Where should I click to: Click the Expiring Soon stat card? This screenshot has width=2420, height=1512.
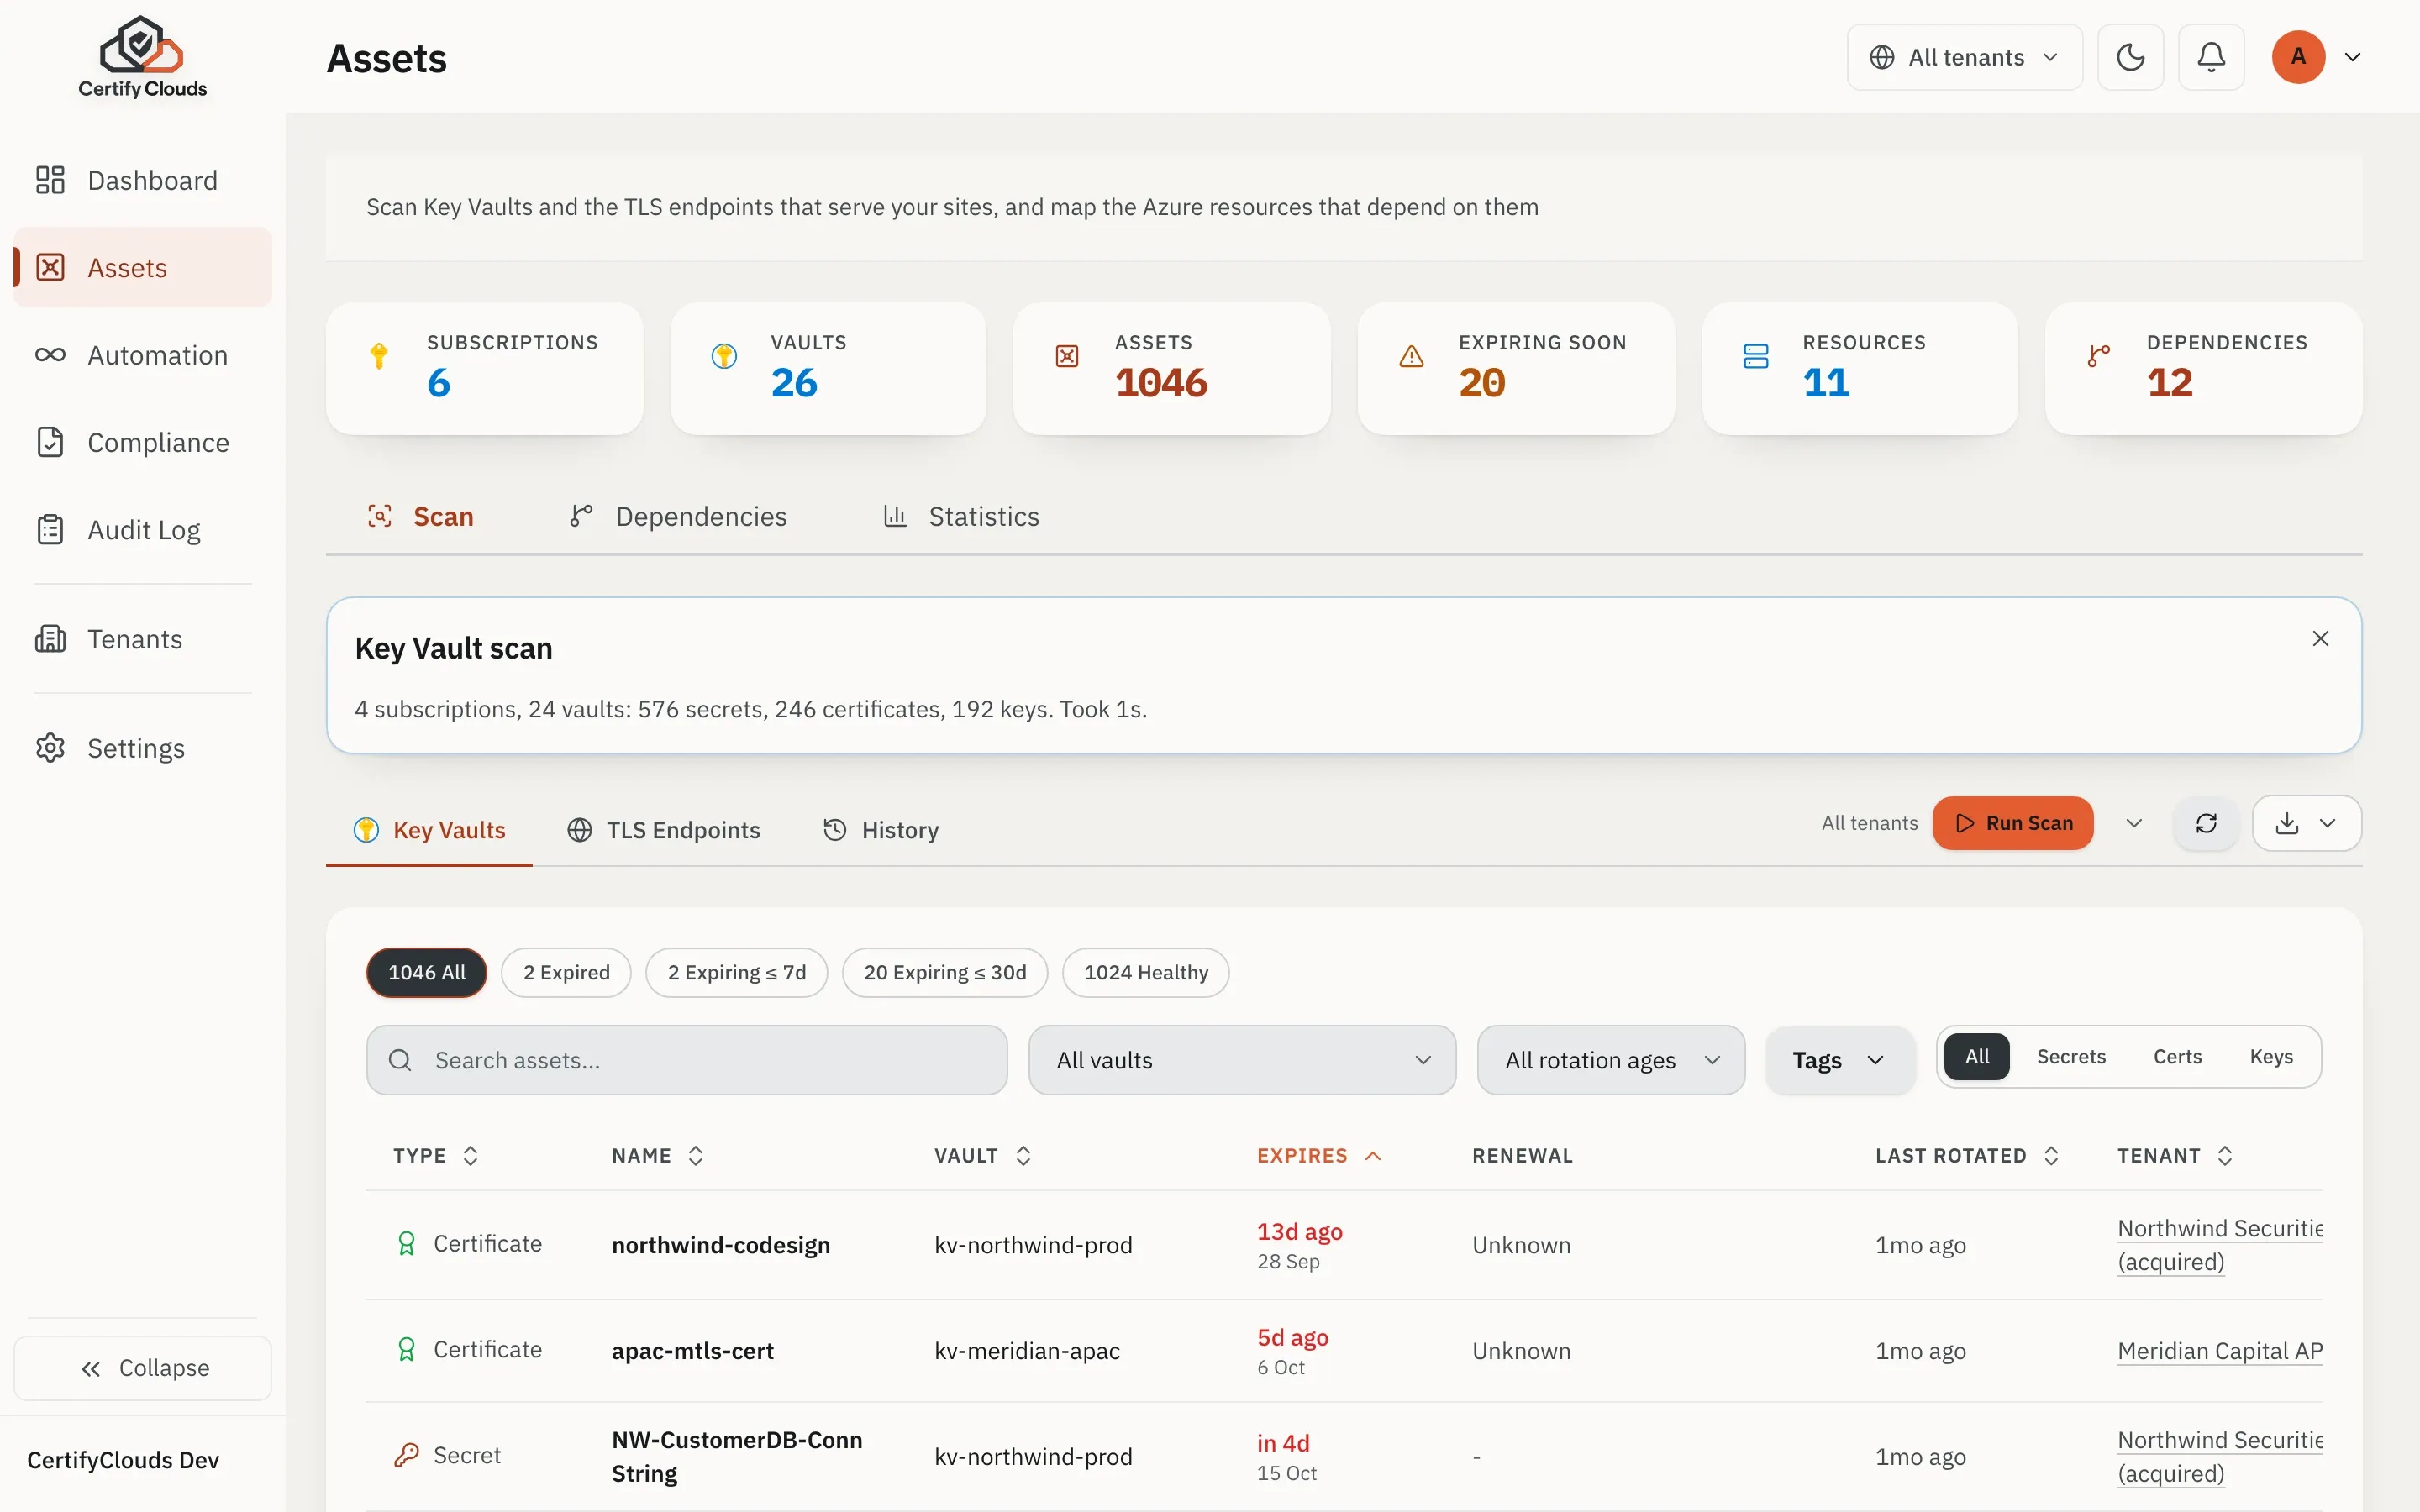point(1516,369)
